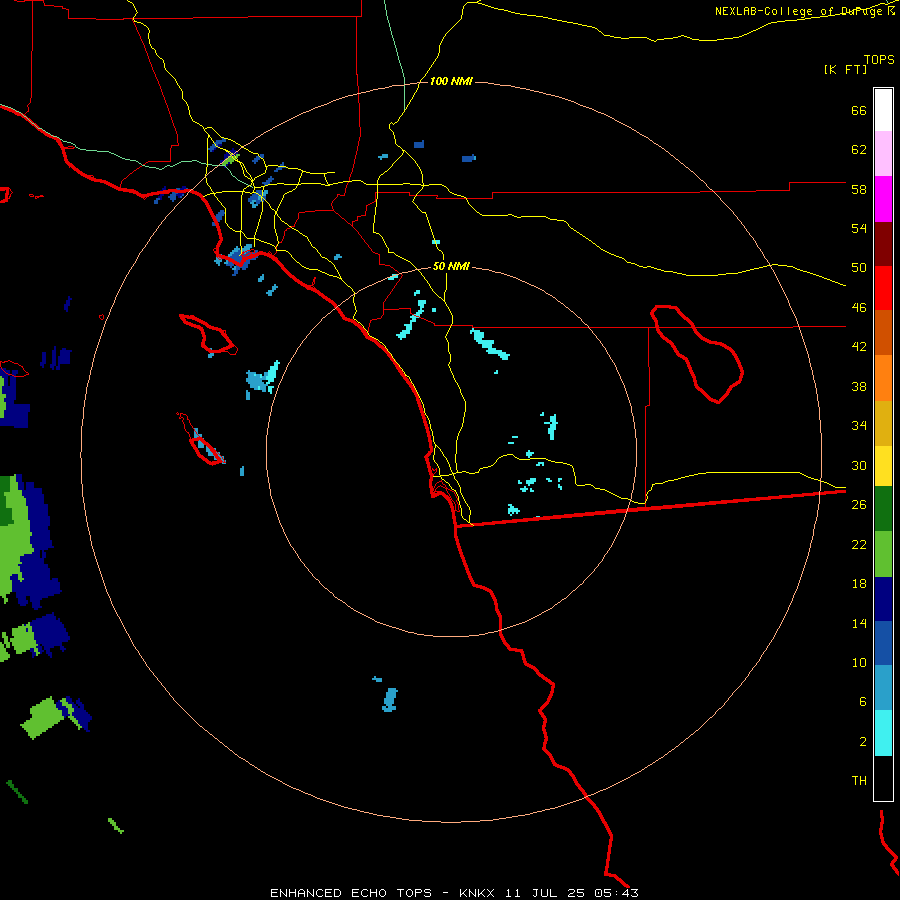Viewport: 900px width, 900px height.
Task: Select the dark green legend swatch
Action: point(883,509)
